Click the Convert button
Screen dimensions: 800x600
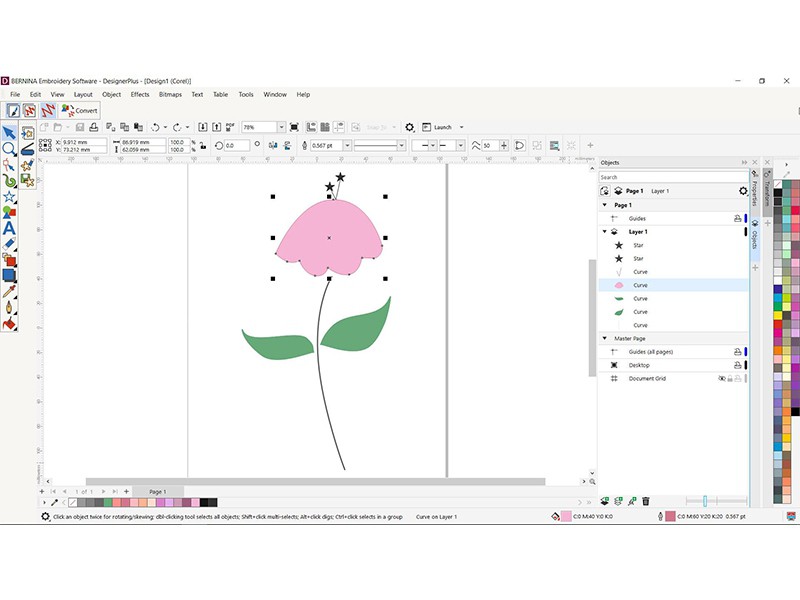click(x=80, y=111)
